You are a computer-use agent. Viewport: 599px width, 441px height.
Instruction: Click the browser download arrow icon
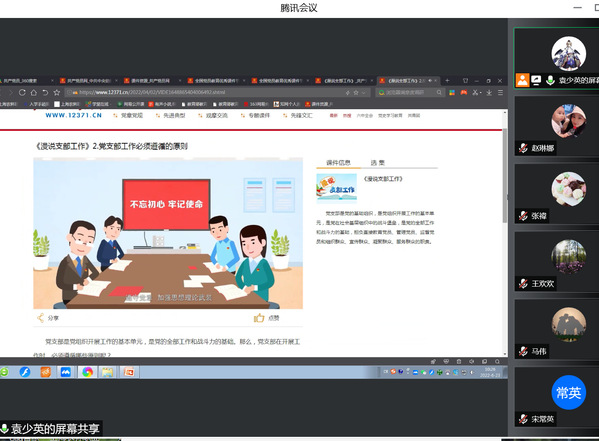click(x=489, y=92)
